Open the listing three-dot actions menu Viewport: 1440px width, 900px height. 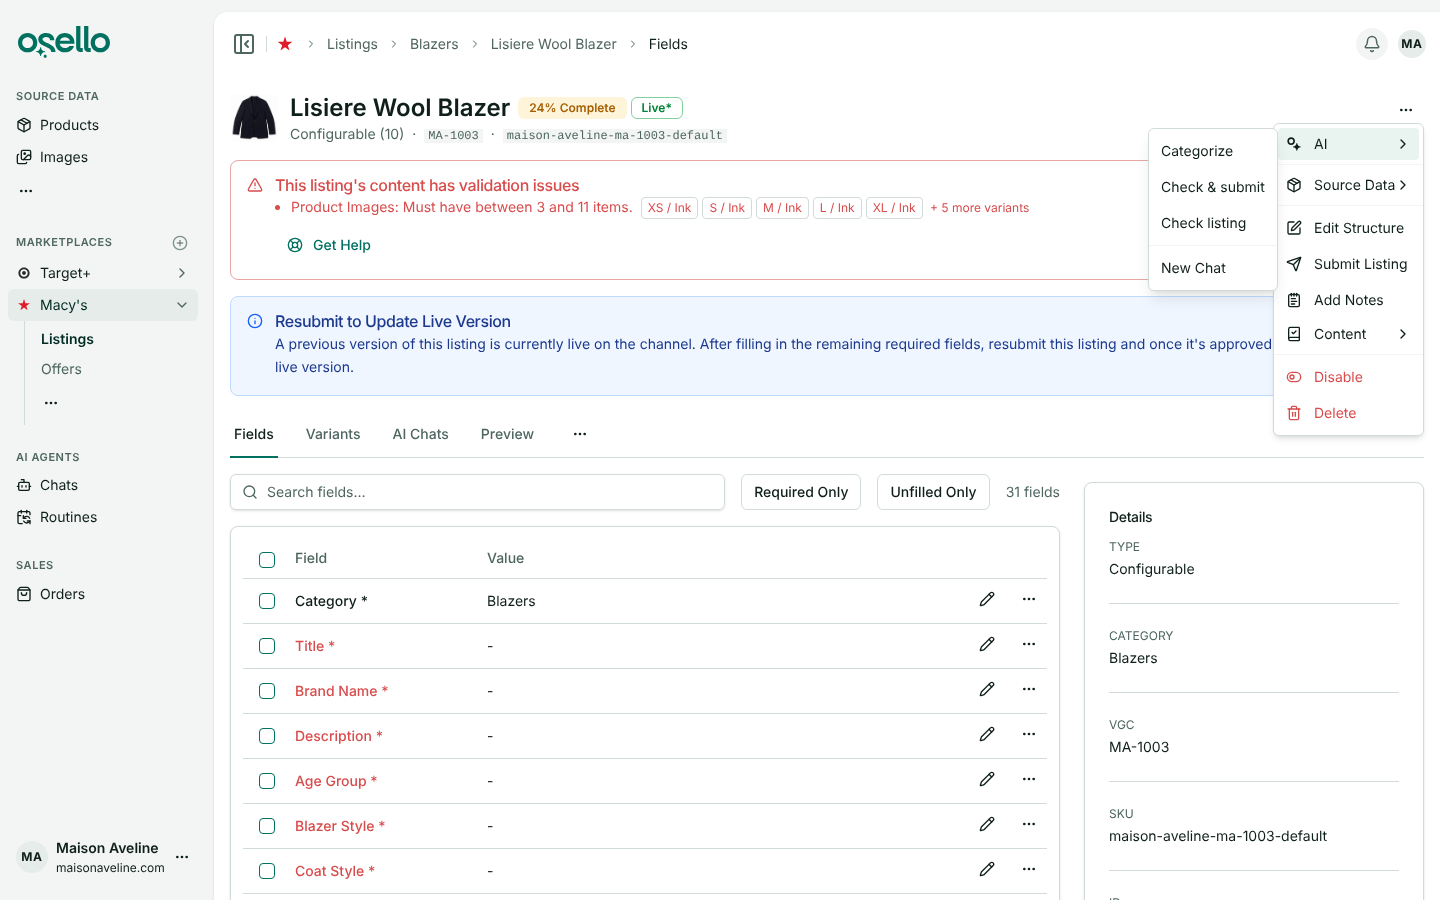1406,110
